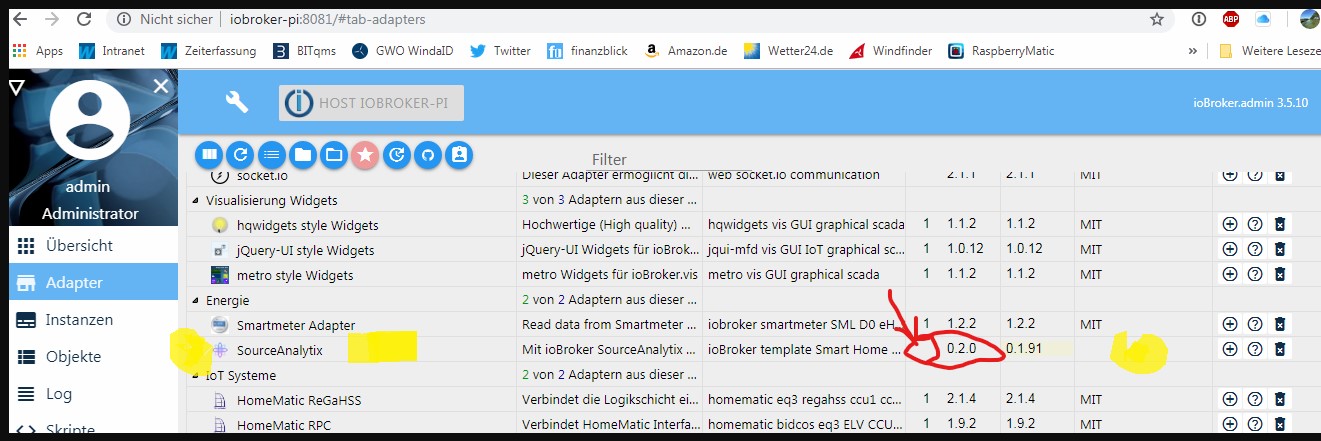Image resolution: width=1321 pixels, height=441 pixels.
Task: Delete the Smartmeter Adapter via trash icon
Action: (1278, 324)
